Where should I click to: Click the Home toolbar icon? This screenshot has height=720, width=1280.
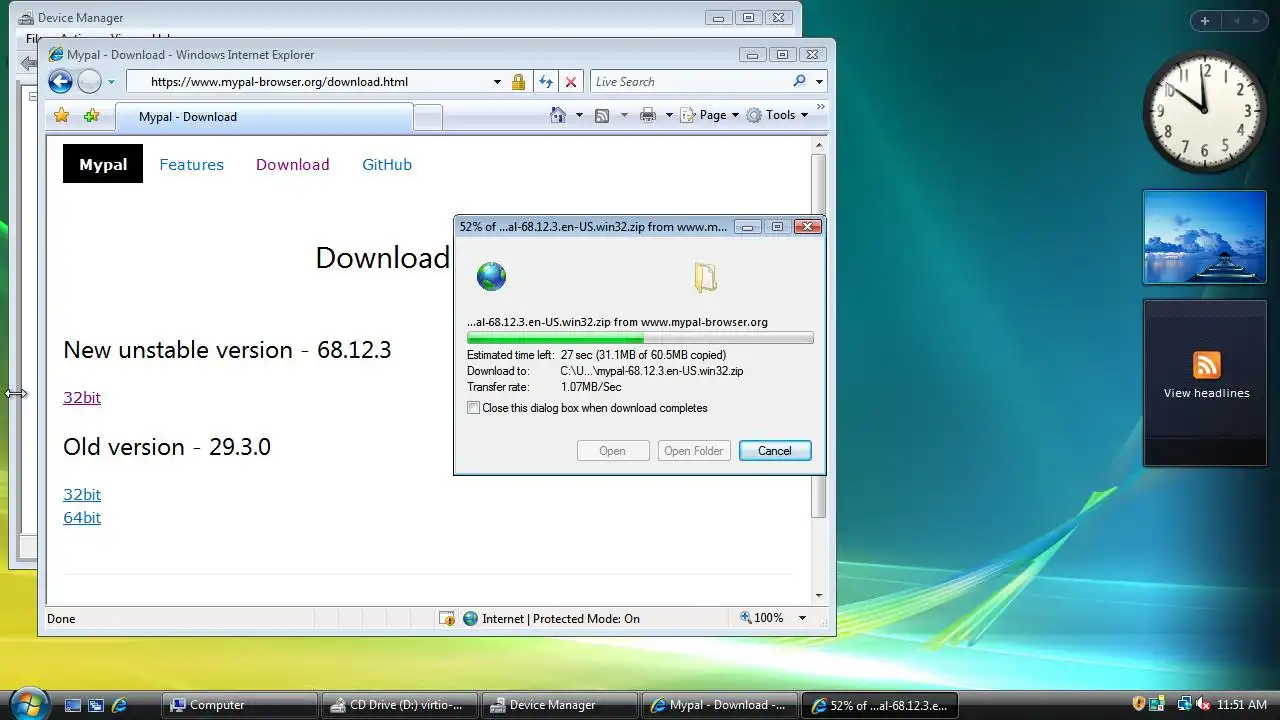coord(559,115)
